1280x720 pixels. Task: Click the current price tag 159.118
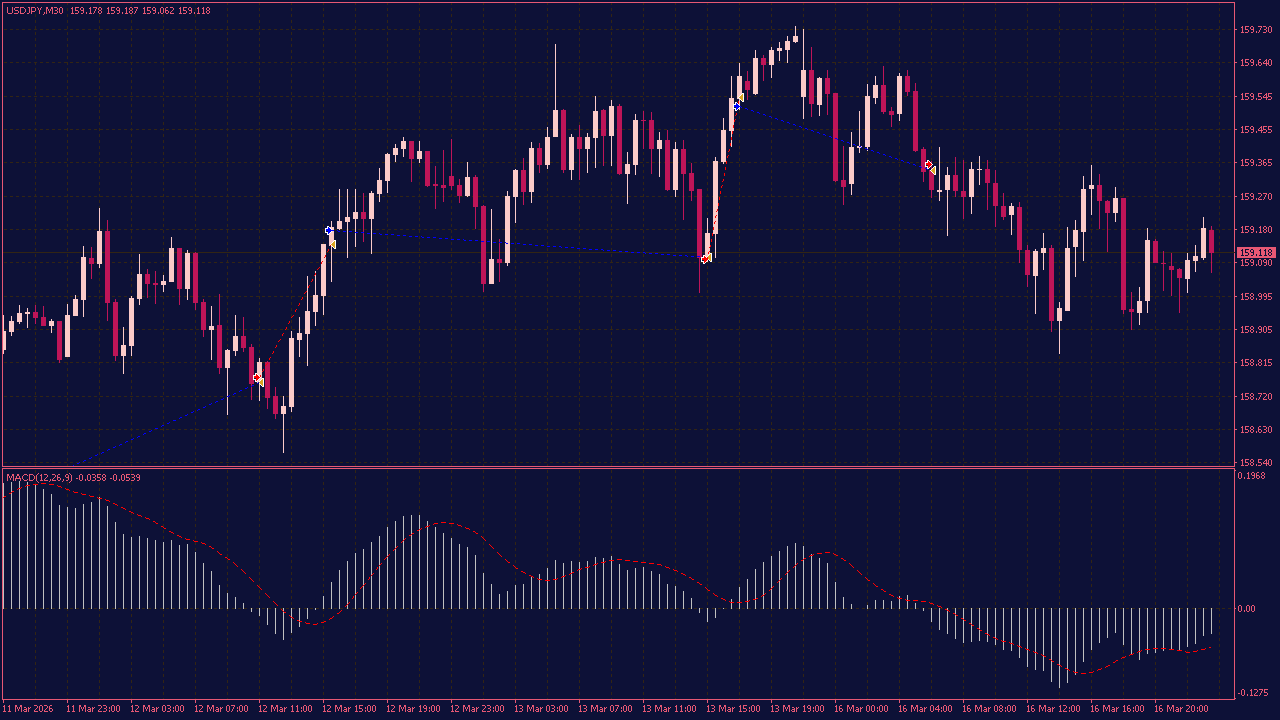[x=1256, y=253]
